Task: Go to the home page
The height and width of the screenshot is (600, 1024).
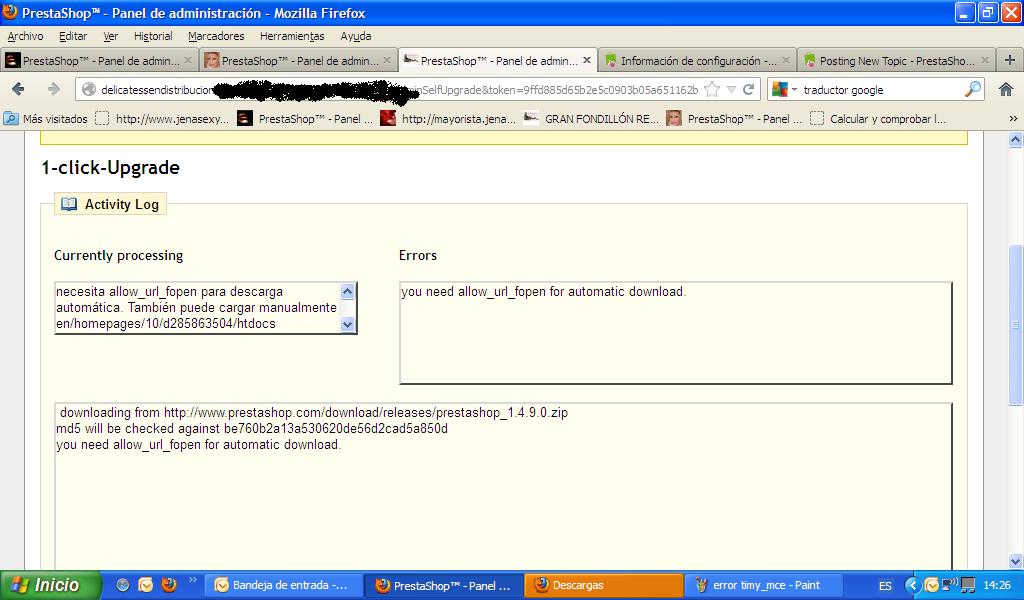Action: [x=1006, y=89]
